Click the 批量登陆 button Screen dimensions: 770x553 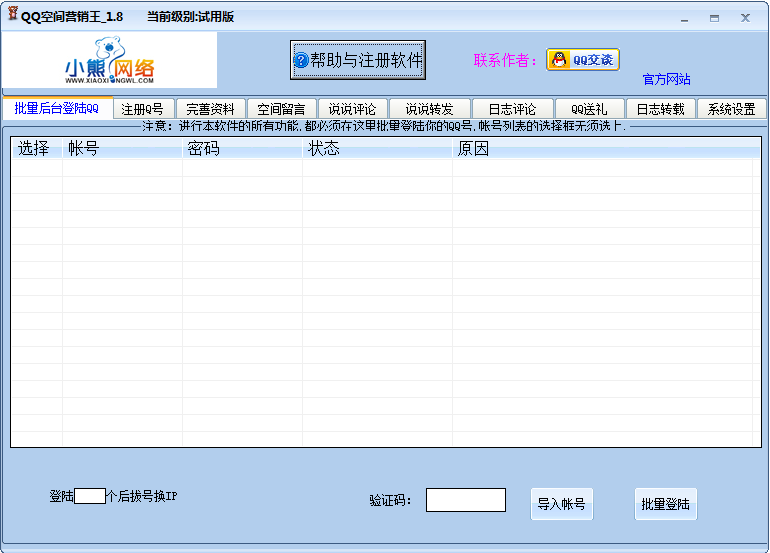point(665,504)
